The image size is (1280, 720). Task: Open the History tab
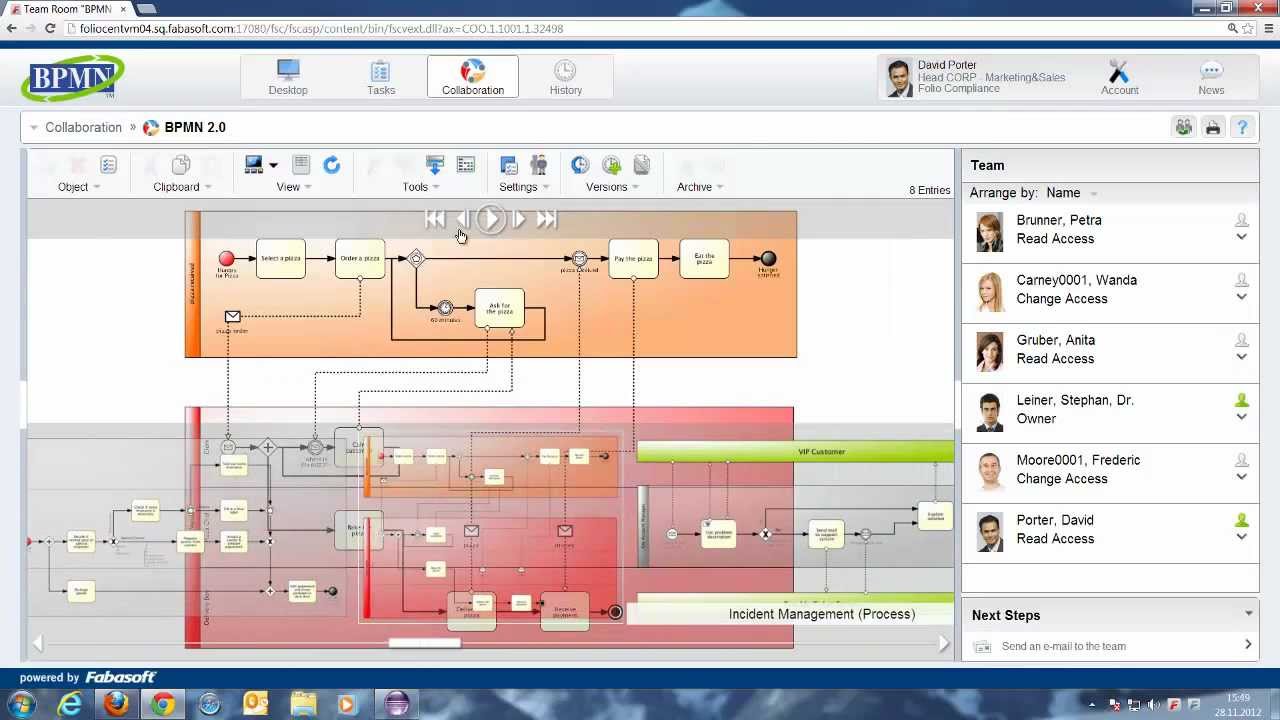point(565,77)
